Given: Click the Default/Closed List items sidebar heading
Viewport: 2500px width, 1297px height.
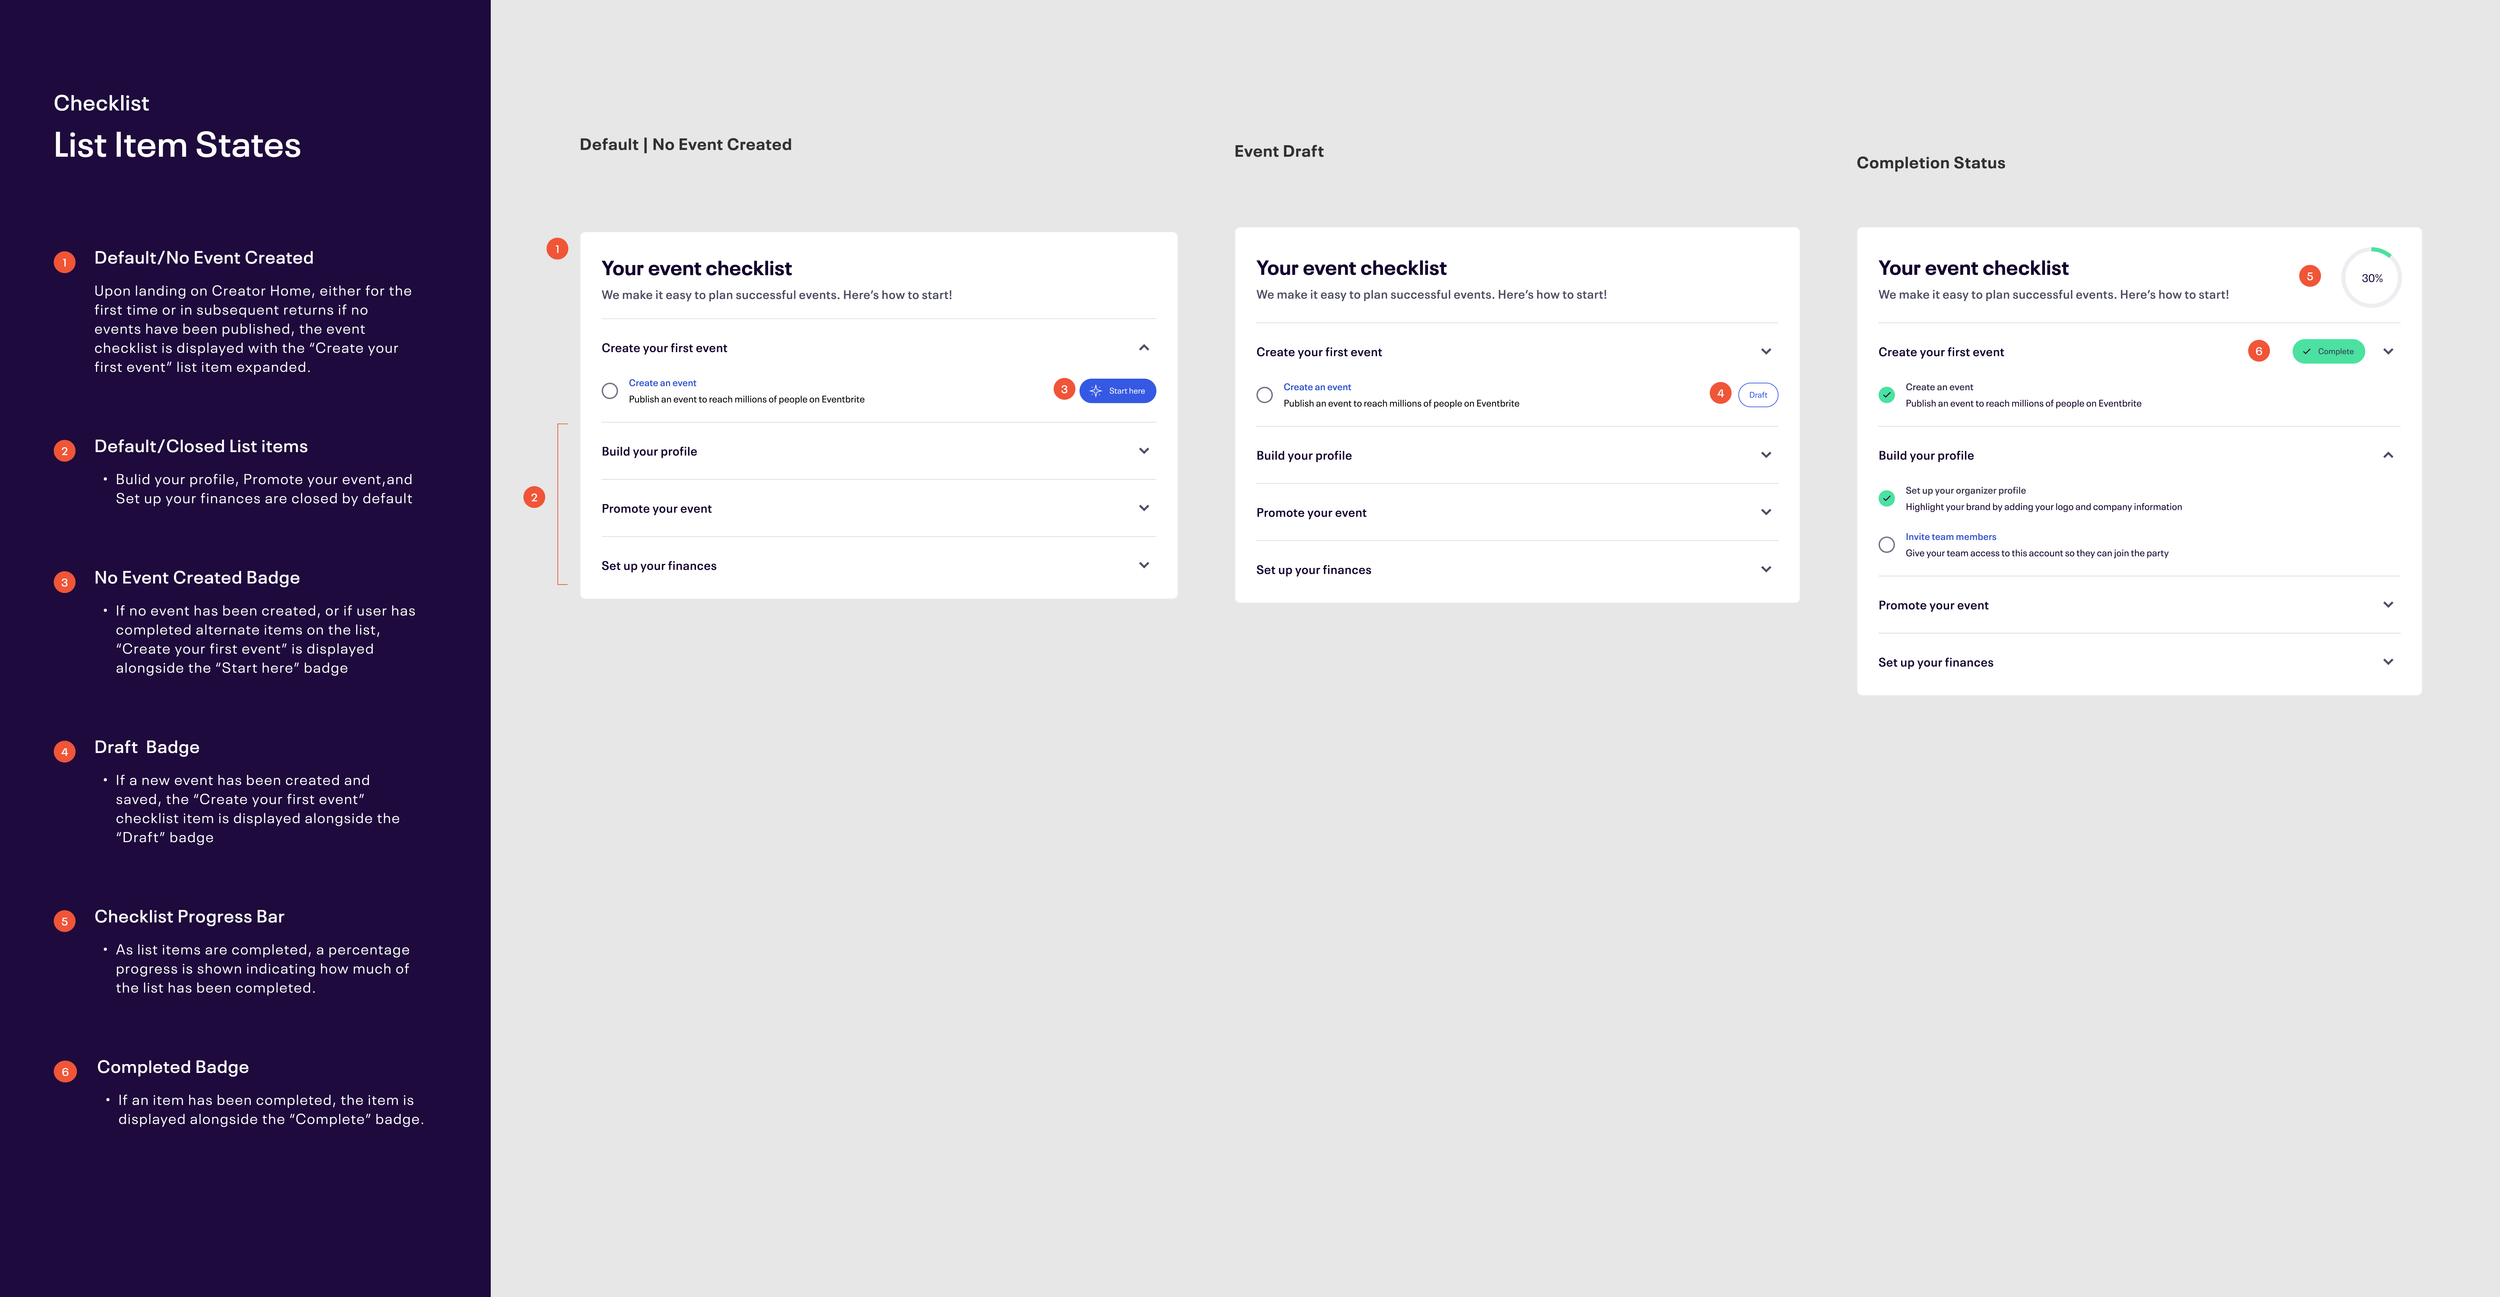Looking at the screenshot, I should tap(201, 447).
